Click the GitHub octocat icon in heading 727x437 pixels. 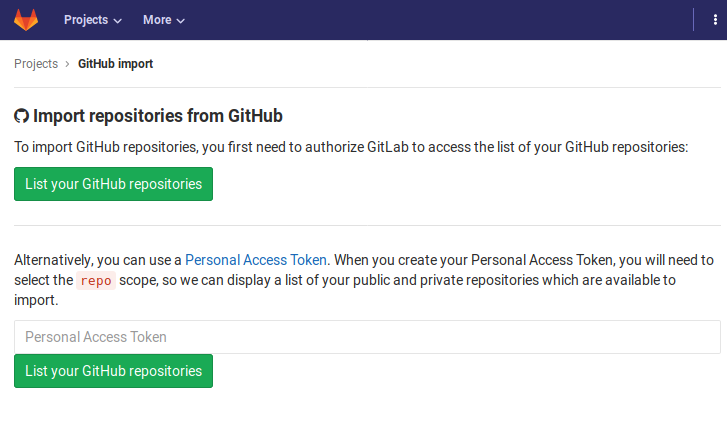(x=22, y=116)
